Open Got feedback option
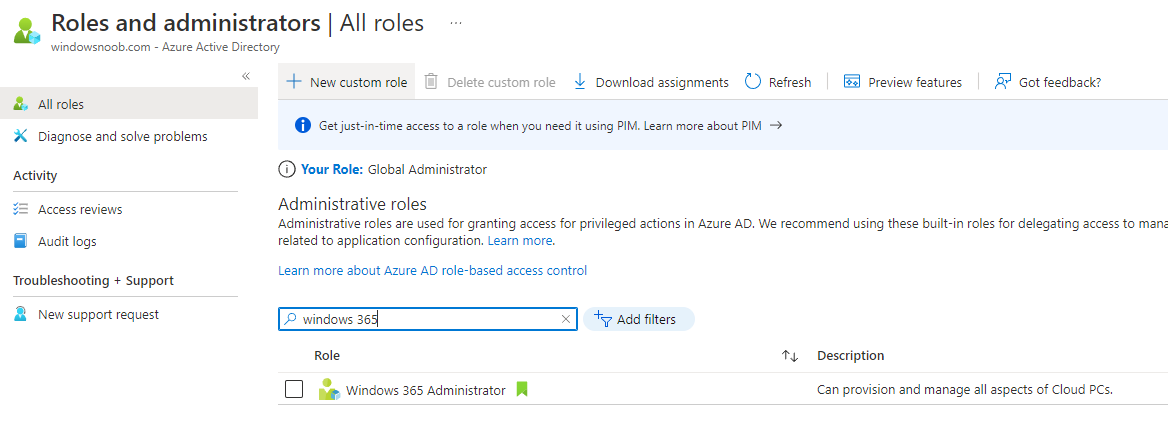Image resolution: width=1168 pixels, height=442 pixels. (1048, 82)
